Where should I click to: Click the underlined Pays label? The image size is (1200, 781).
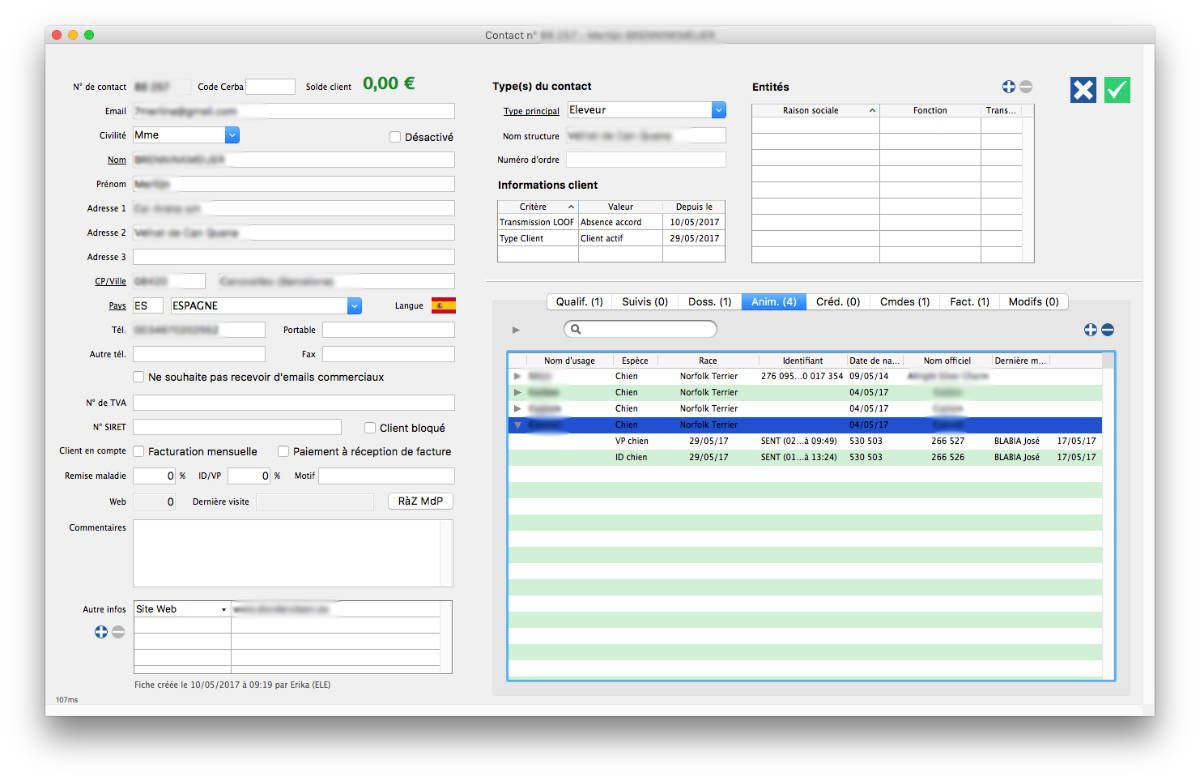(118, 306)
